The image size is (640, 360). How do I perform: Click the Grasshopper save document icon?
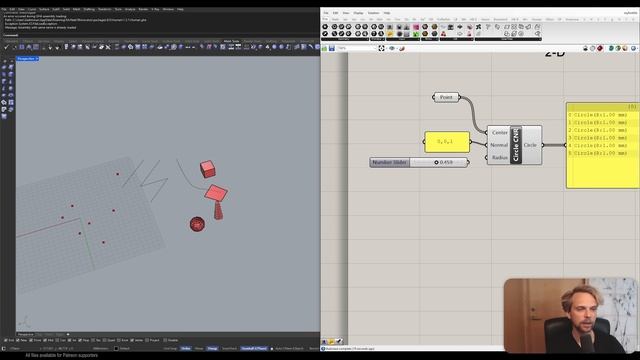coord(332,49)
